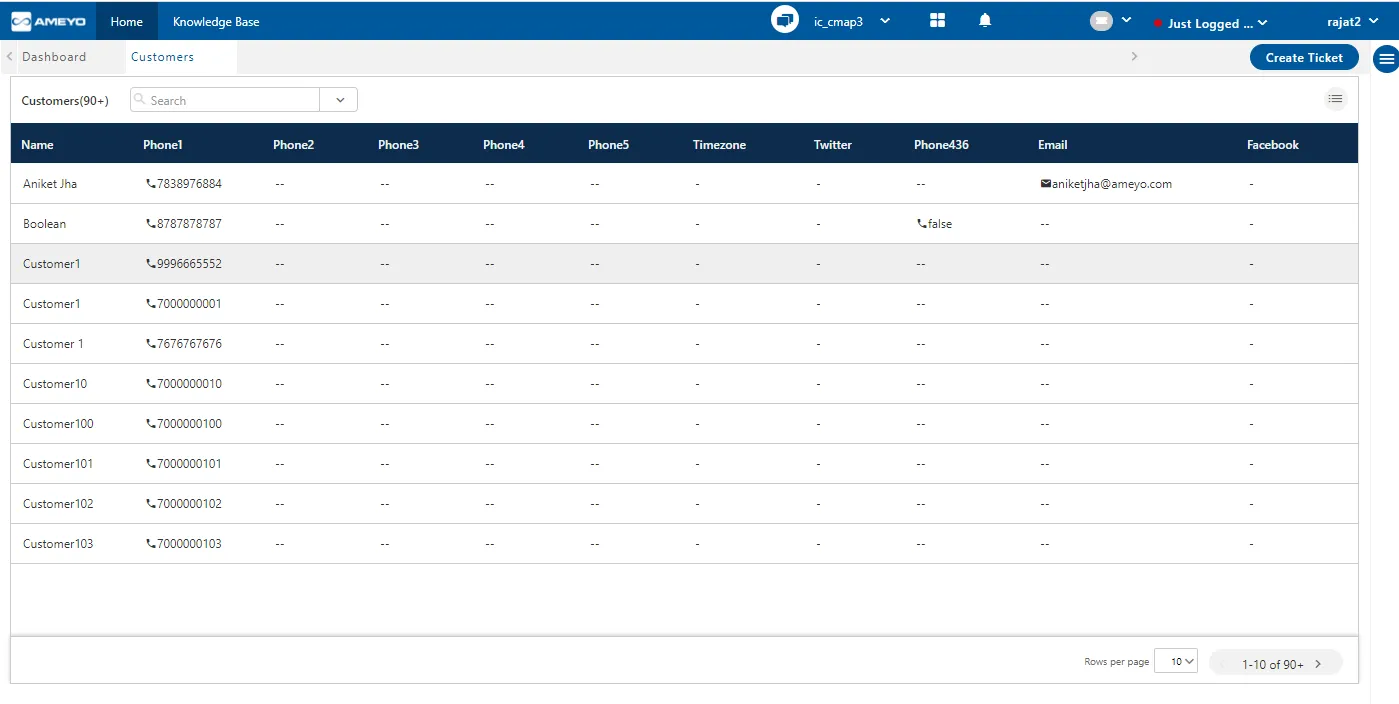Click the envelope icon beside aniketjha@ameyo.com
1399x704 pixels.
pyautogui.click(x=1046, y=184)
